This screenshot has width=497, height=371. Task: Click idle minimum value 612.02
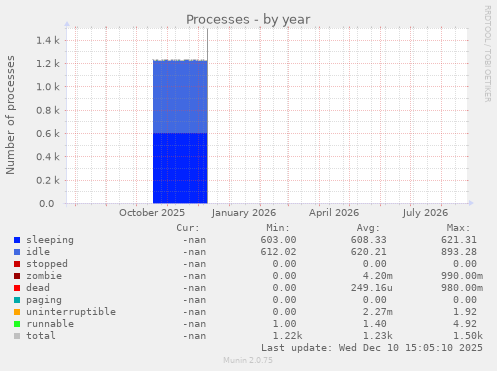[x=278, y=252]
